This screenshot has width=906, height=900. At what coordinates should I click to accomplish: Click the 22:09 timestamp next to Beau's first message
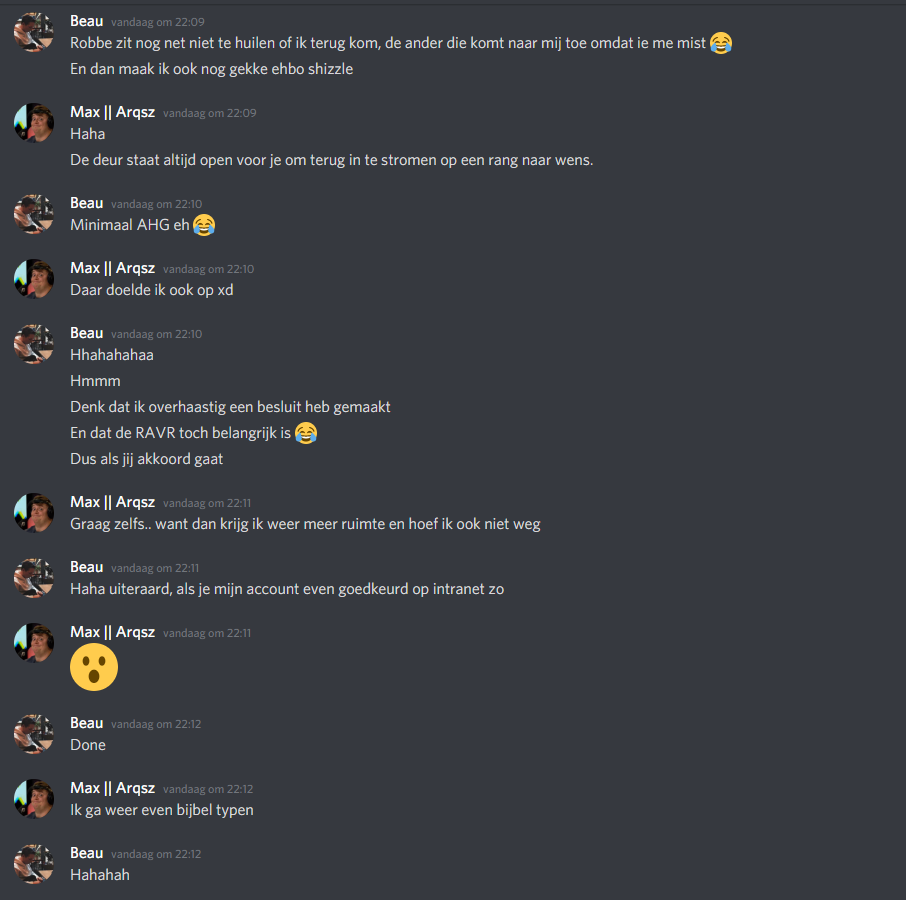click(157, 21)
